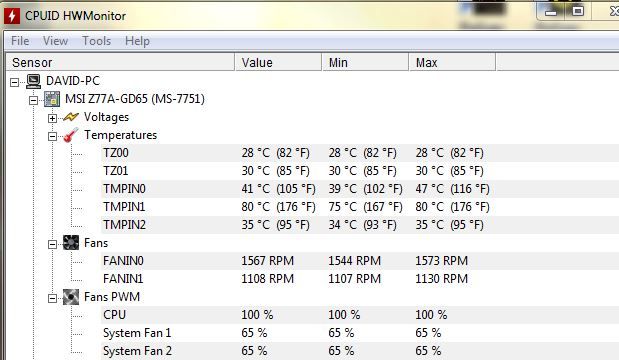Select the TMPIN1 sensor row
The width and height of the screenshot is (619, 360).
tap(360, 207)
